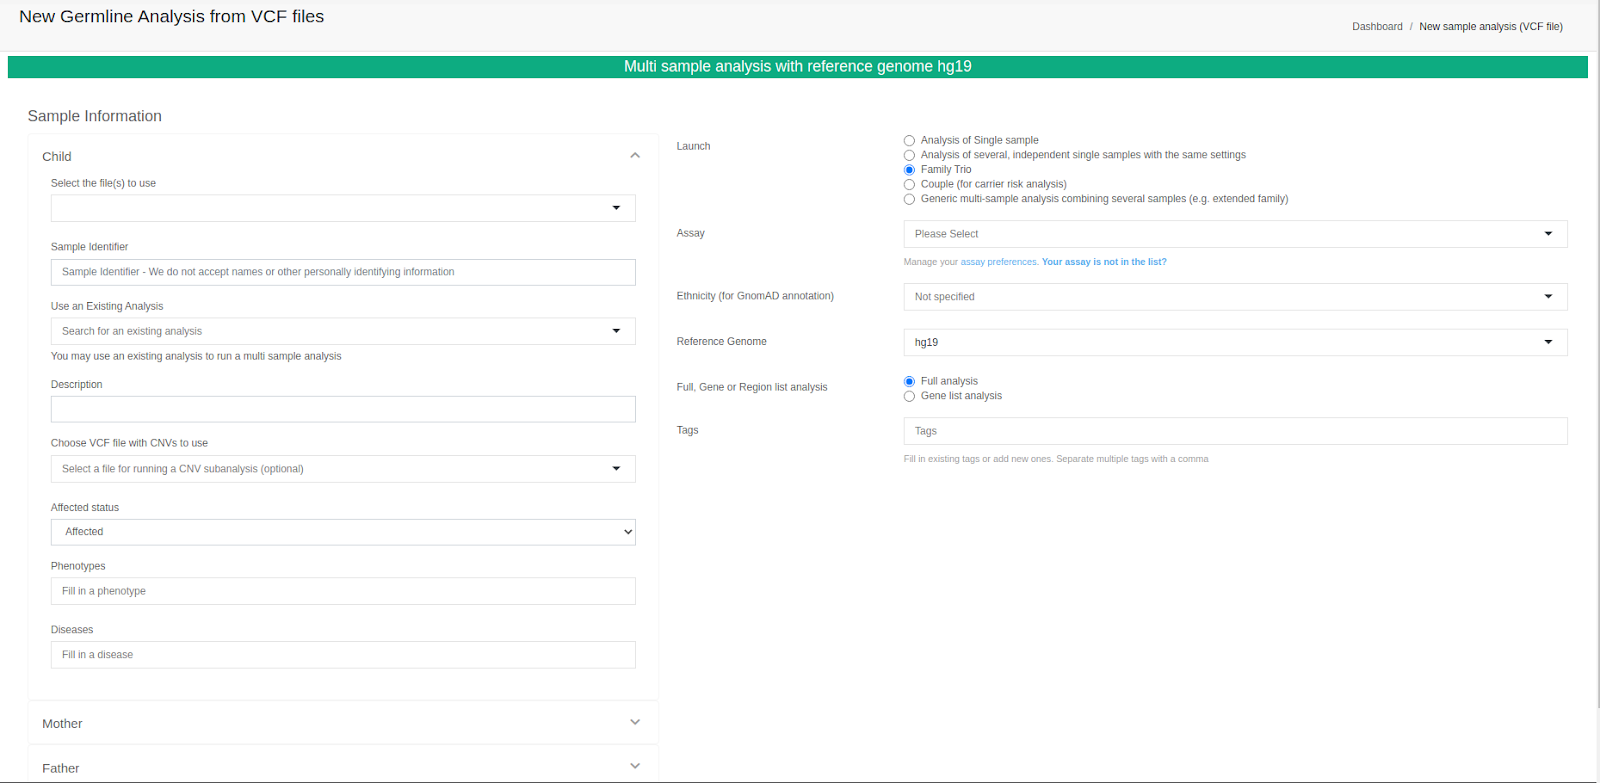Click 'Your assay is not in the list?' link
This screenshot has height=783, width=1600.
pos(1104,262)
